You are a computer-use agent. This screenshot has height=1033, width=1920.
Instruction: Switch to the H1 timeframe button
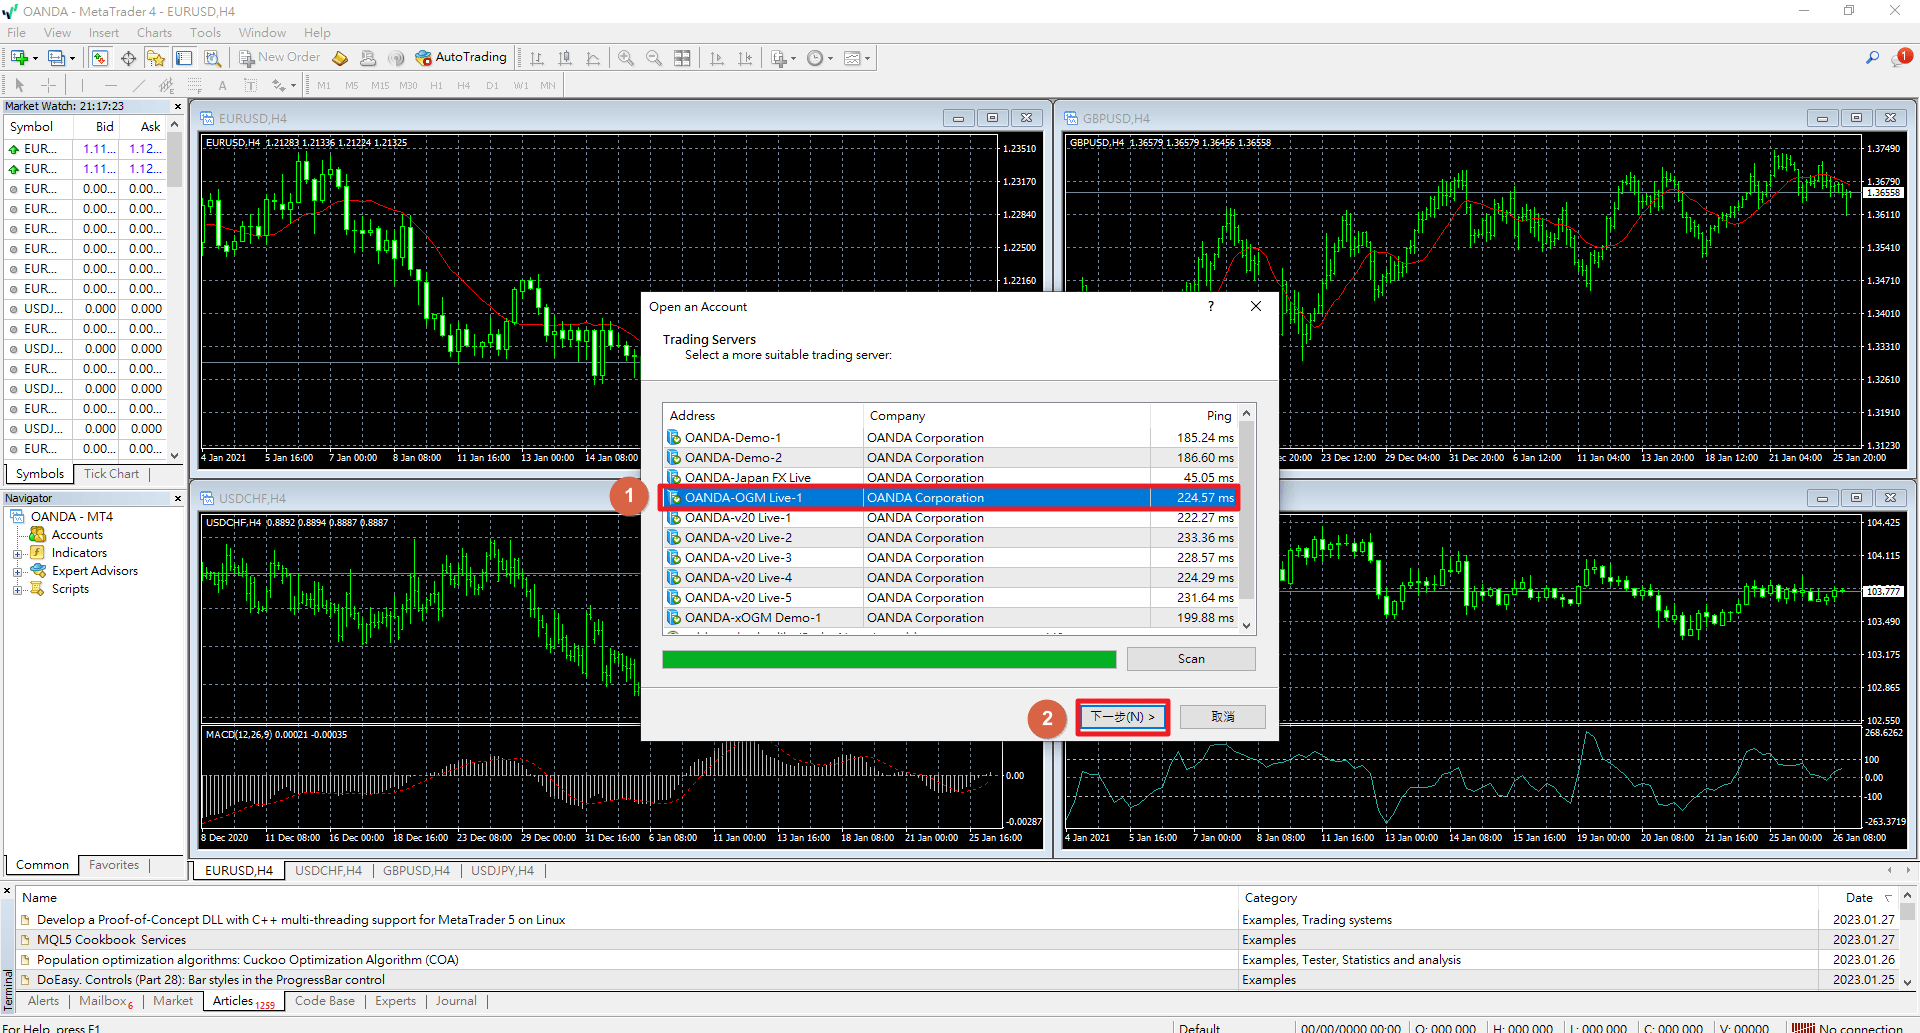click(x=436, y=85)
